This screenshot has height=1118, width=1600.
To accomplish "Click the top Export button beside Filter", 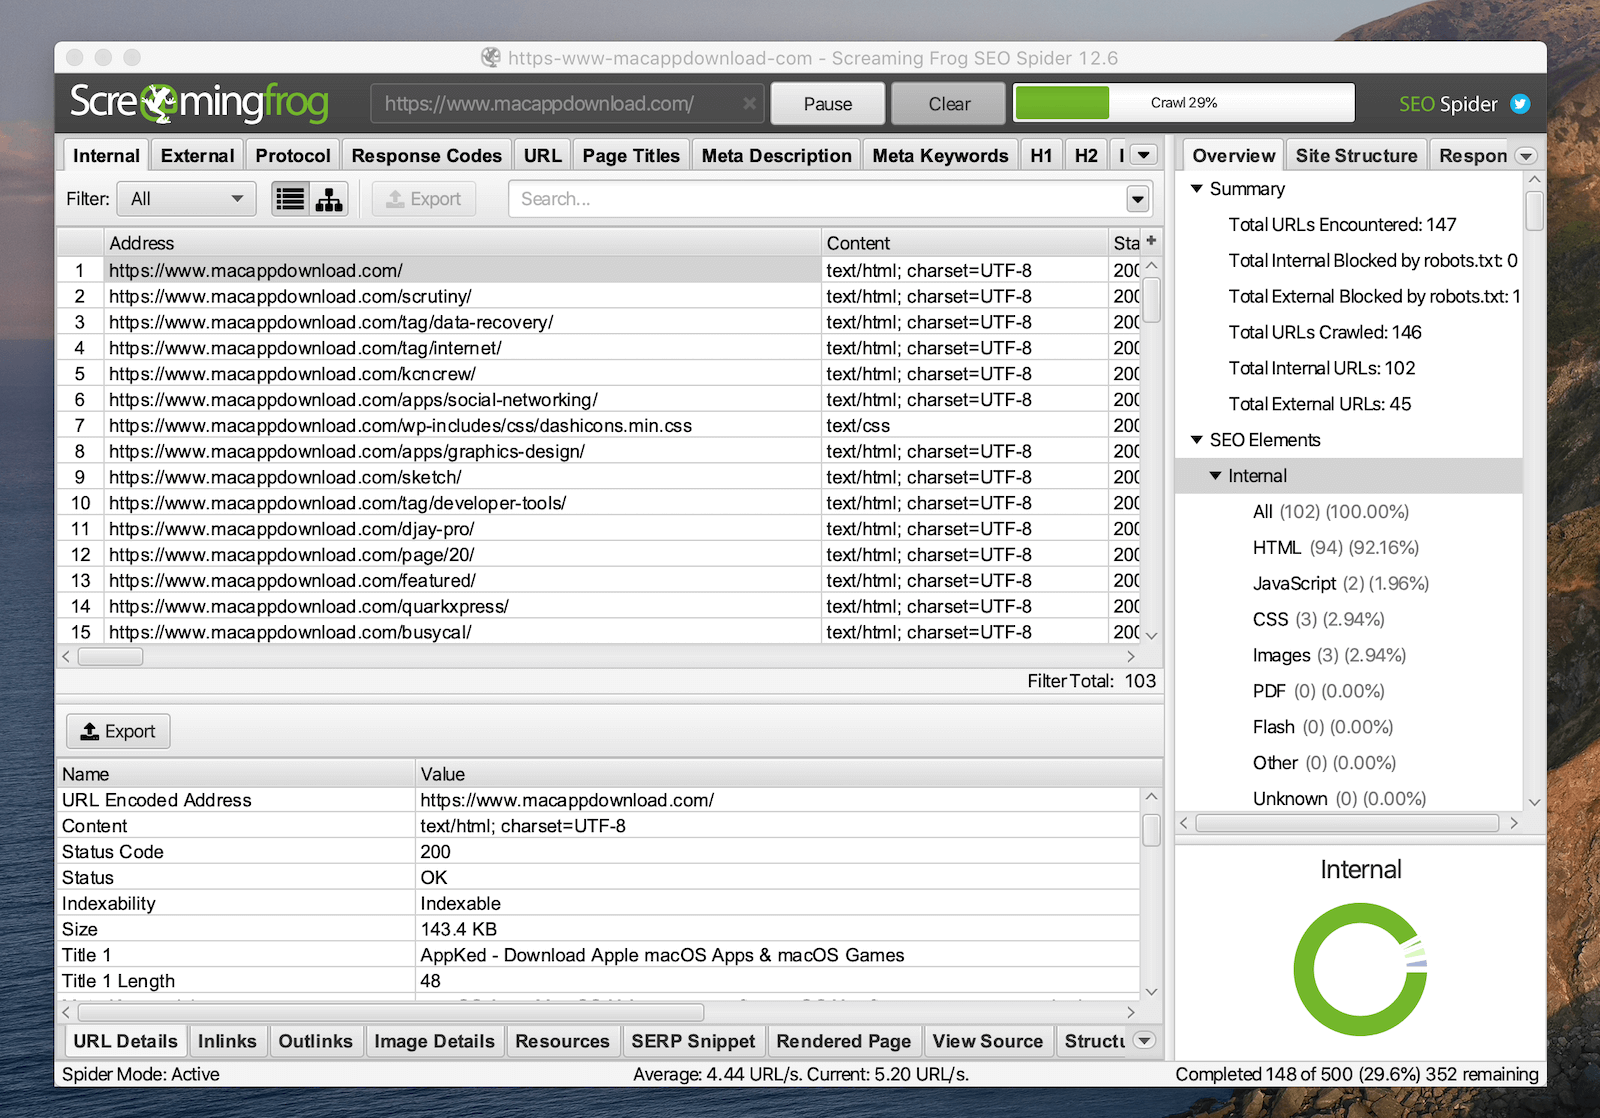I will [424, 199].
